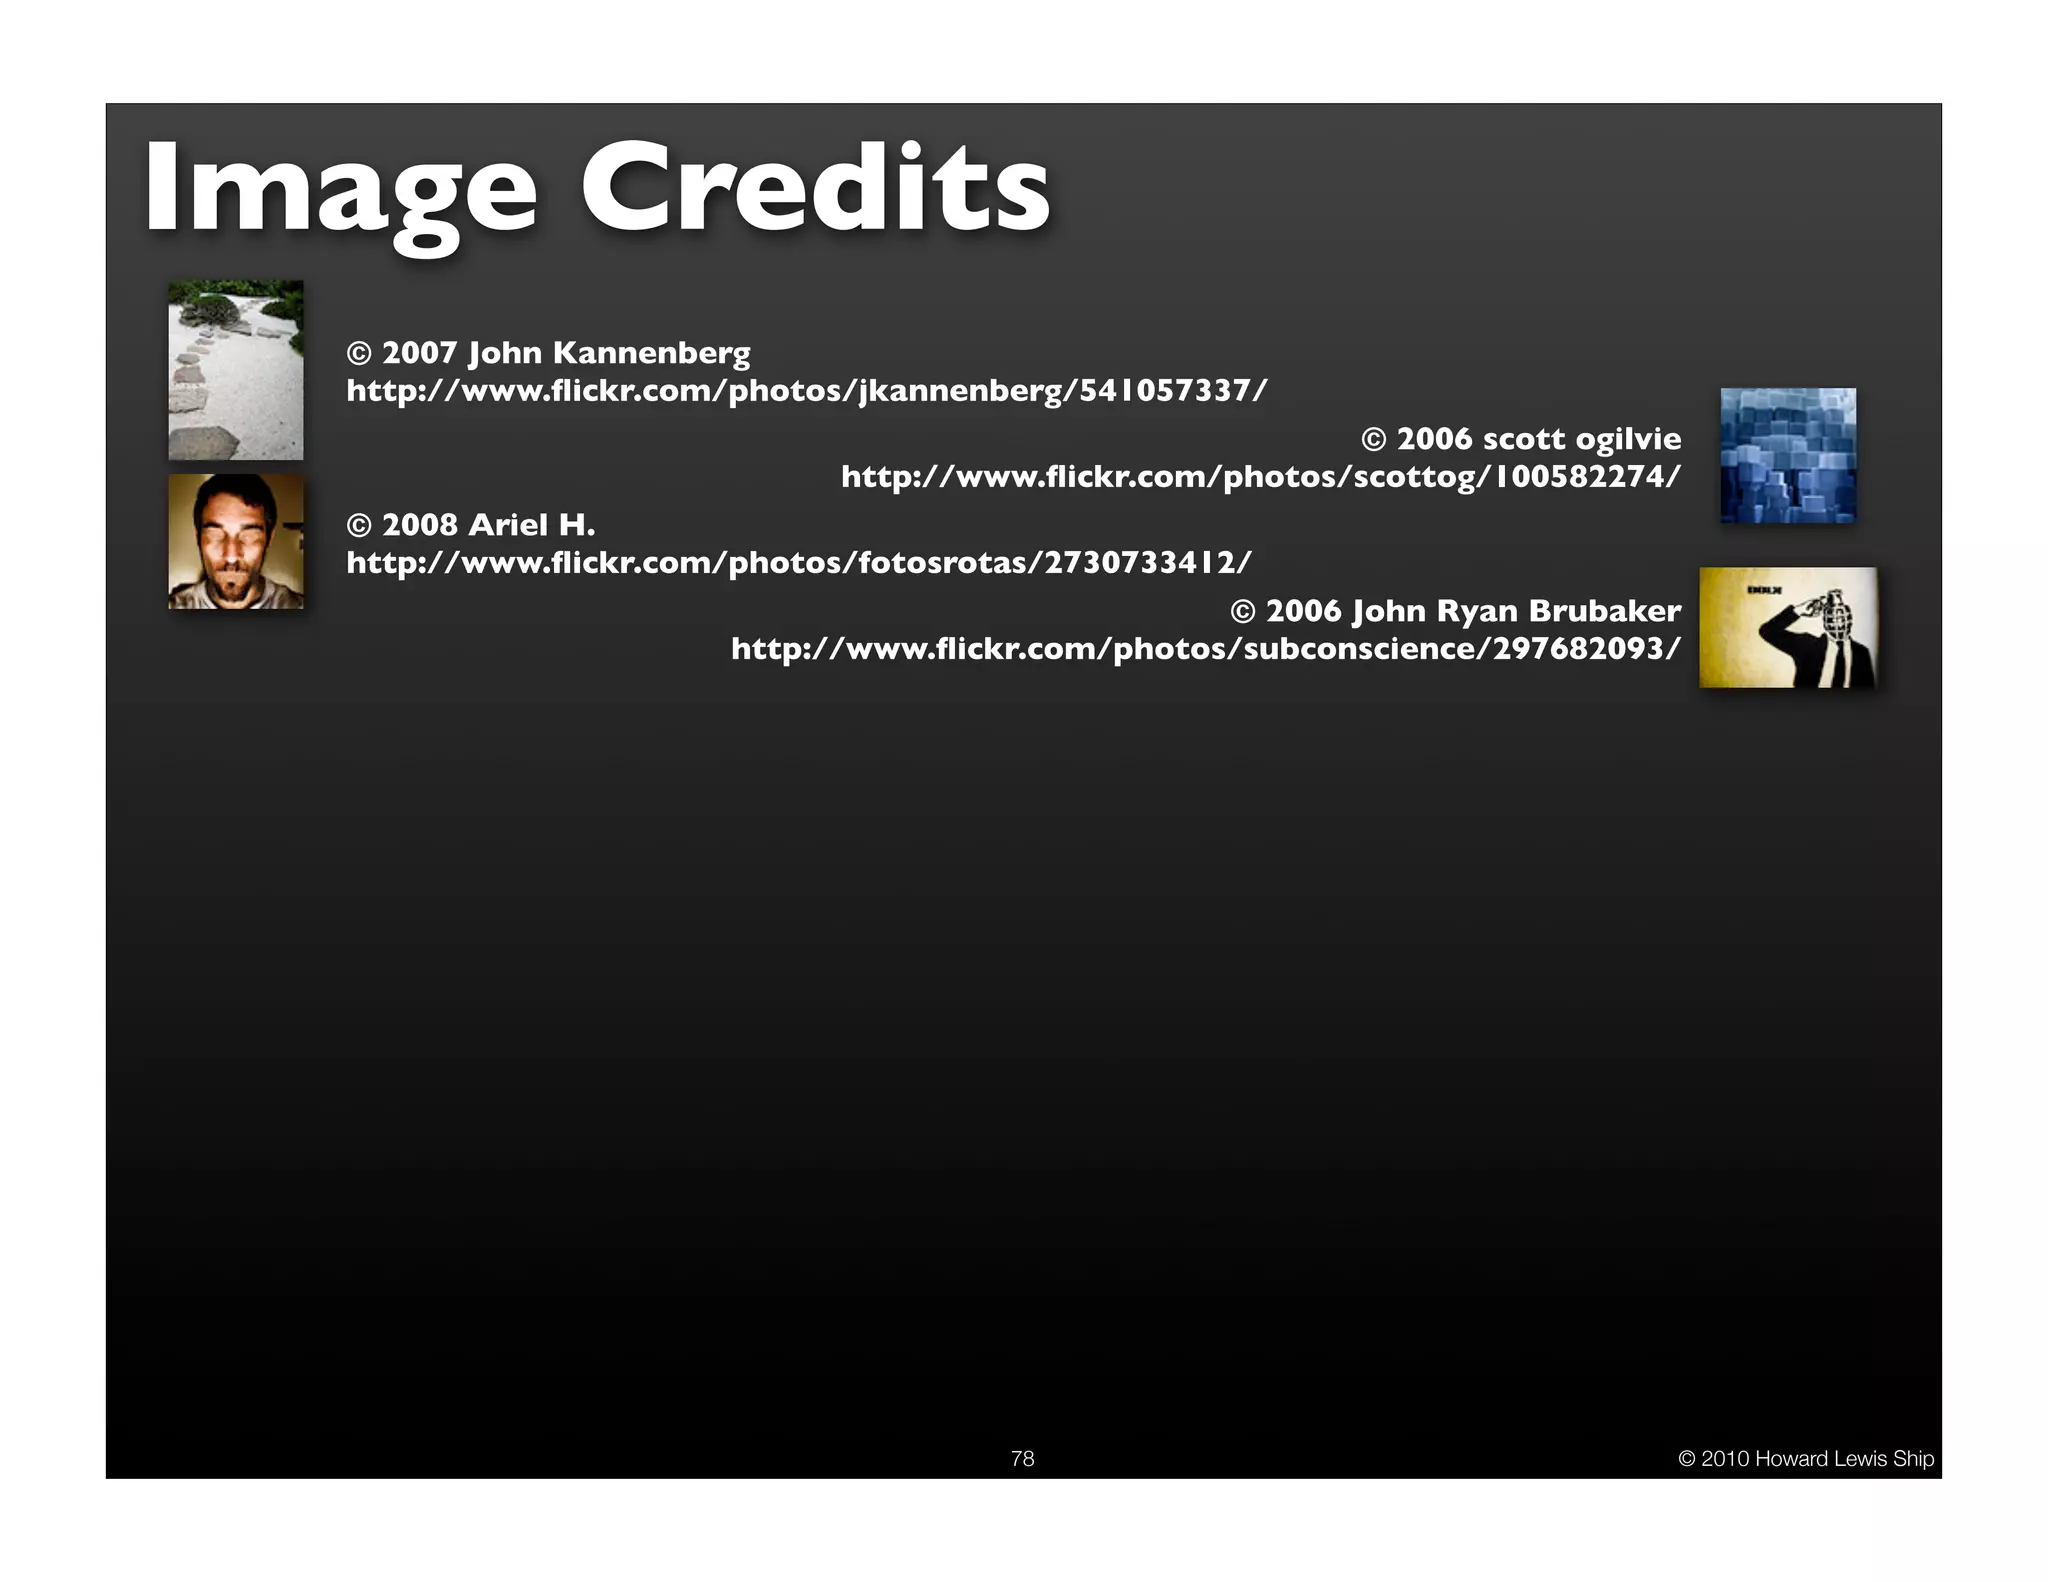
Task: Open the jkannenberg Flickr photo link
Action: point(806,390)
